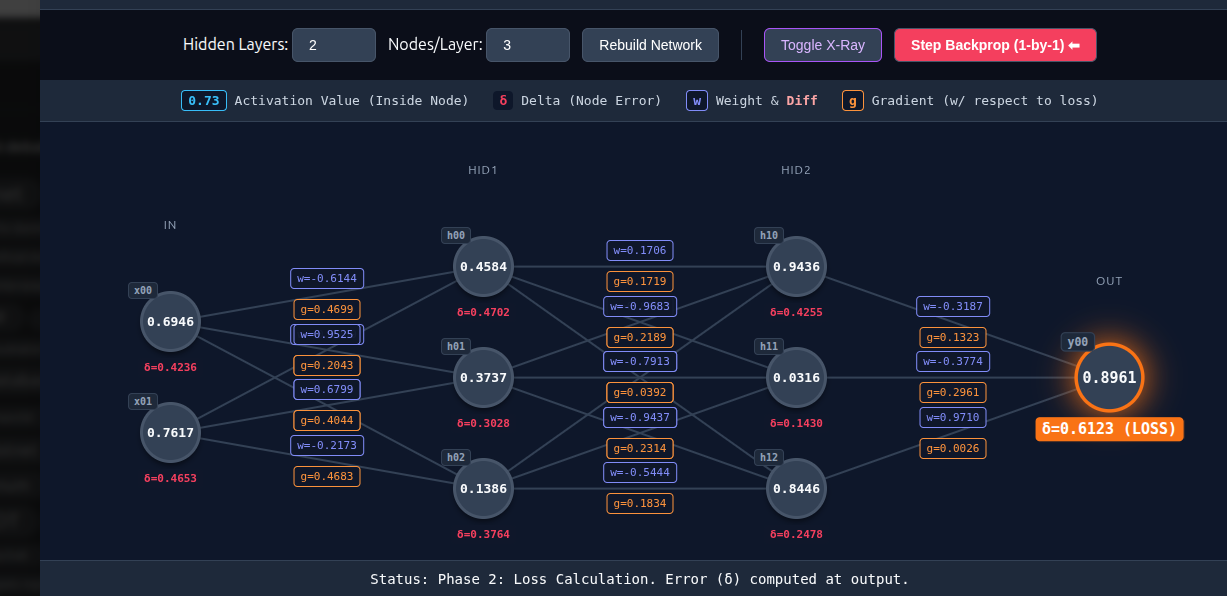Click the g gradient legend icon
This screenshot has height=596, width=1227.
click(x=853, y=101)
